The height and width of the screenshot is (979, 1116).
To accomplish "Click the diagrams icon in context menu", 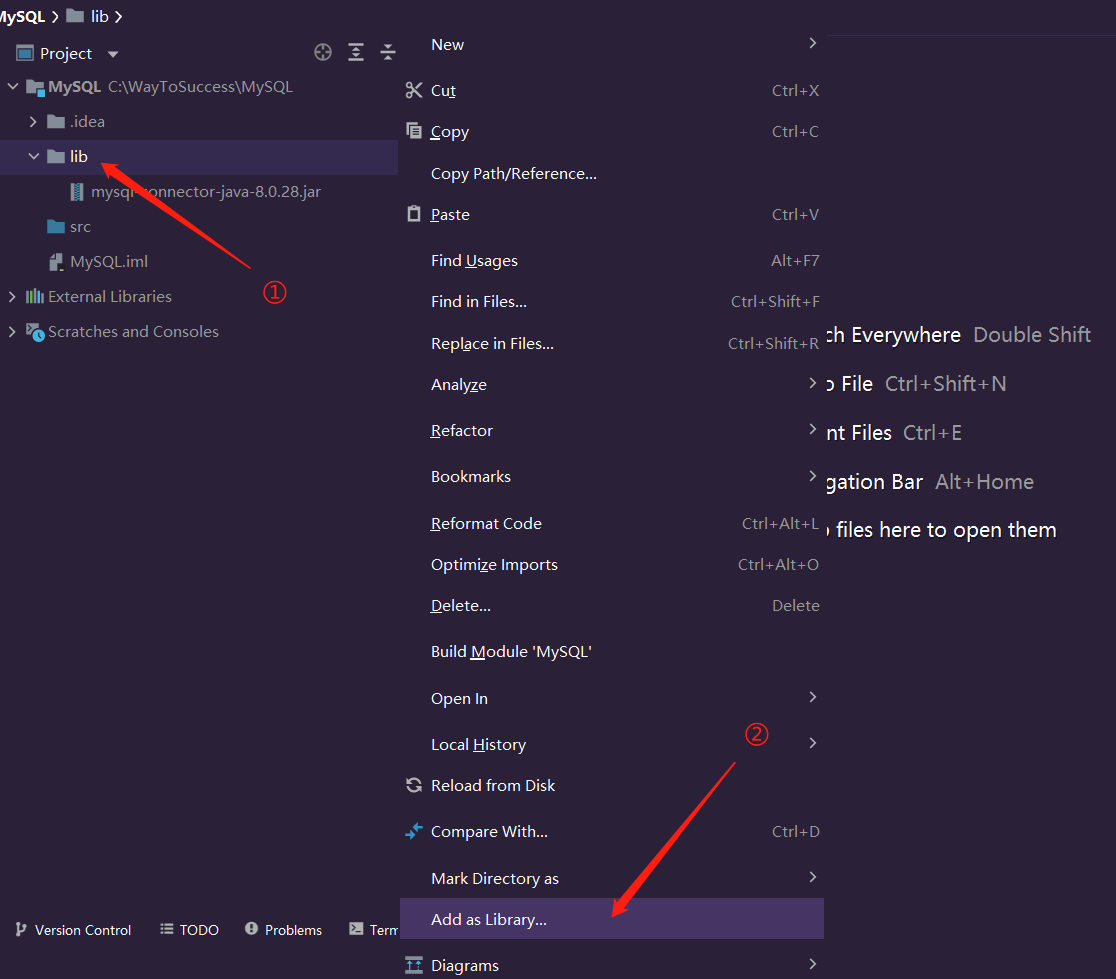I will click(x=414, y=965).
